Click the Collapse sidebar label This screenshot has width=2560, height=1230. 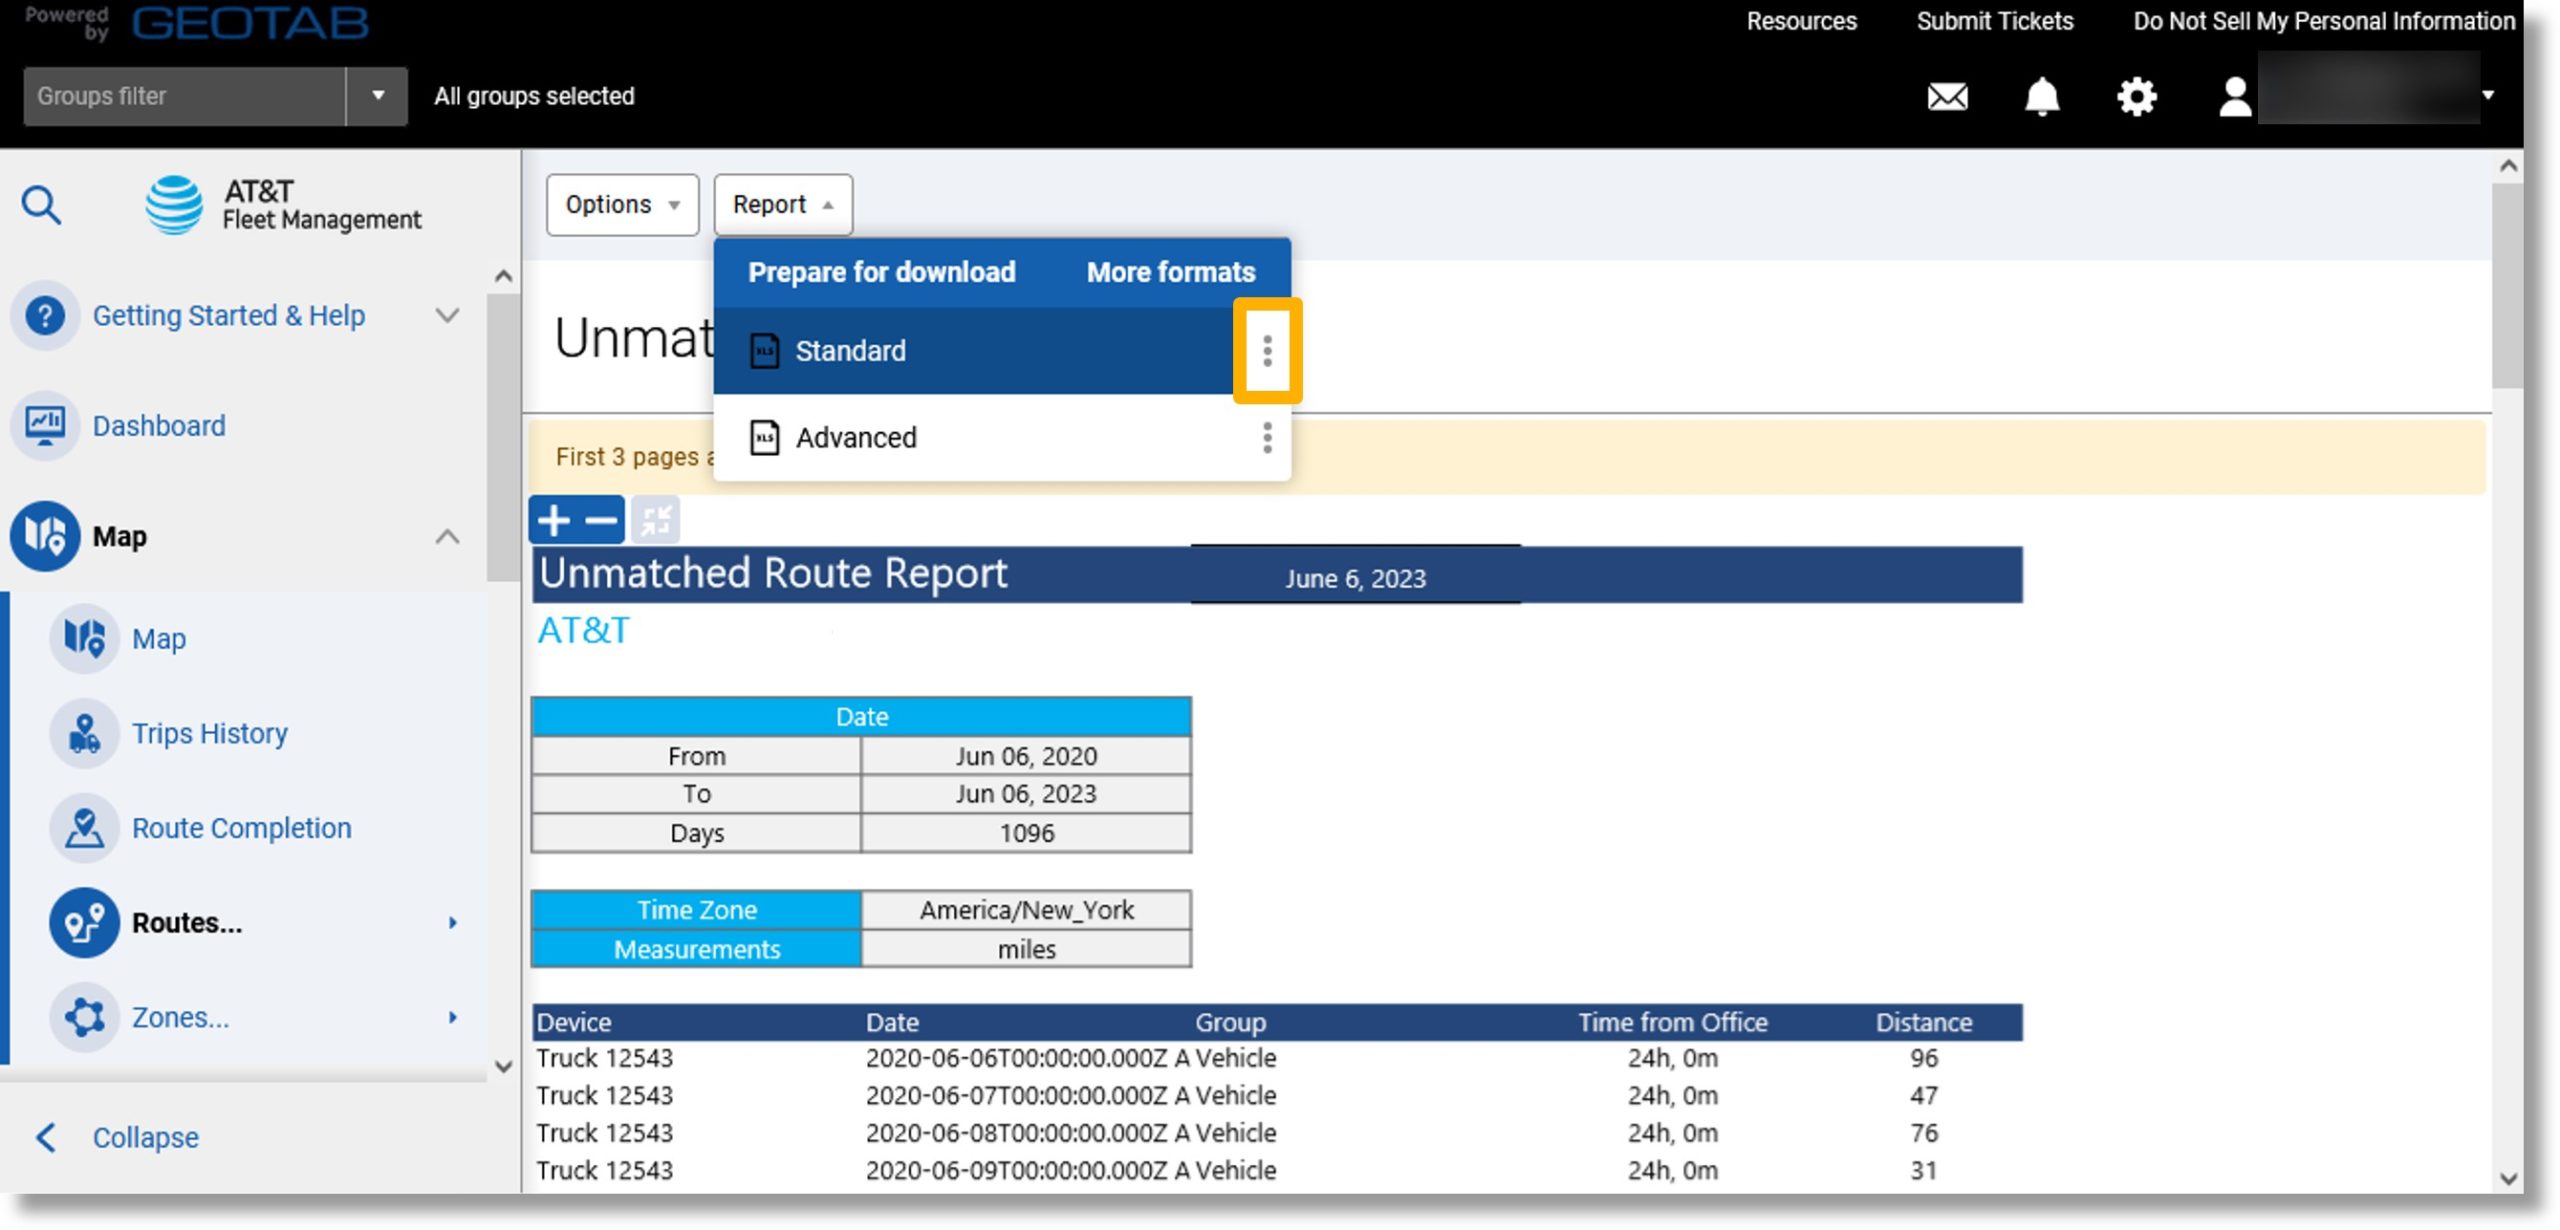(146, 1137)
